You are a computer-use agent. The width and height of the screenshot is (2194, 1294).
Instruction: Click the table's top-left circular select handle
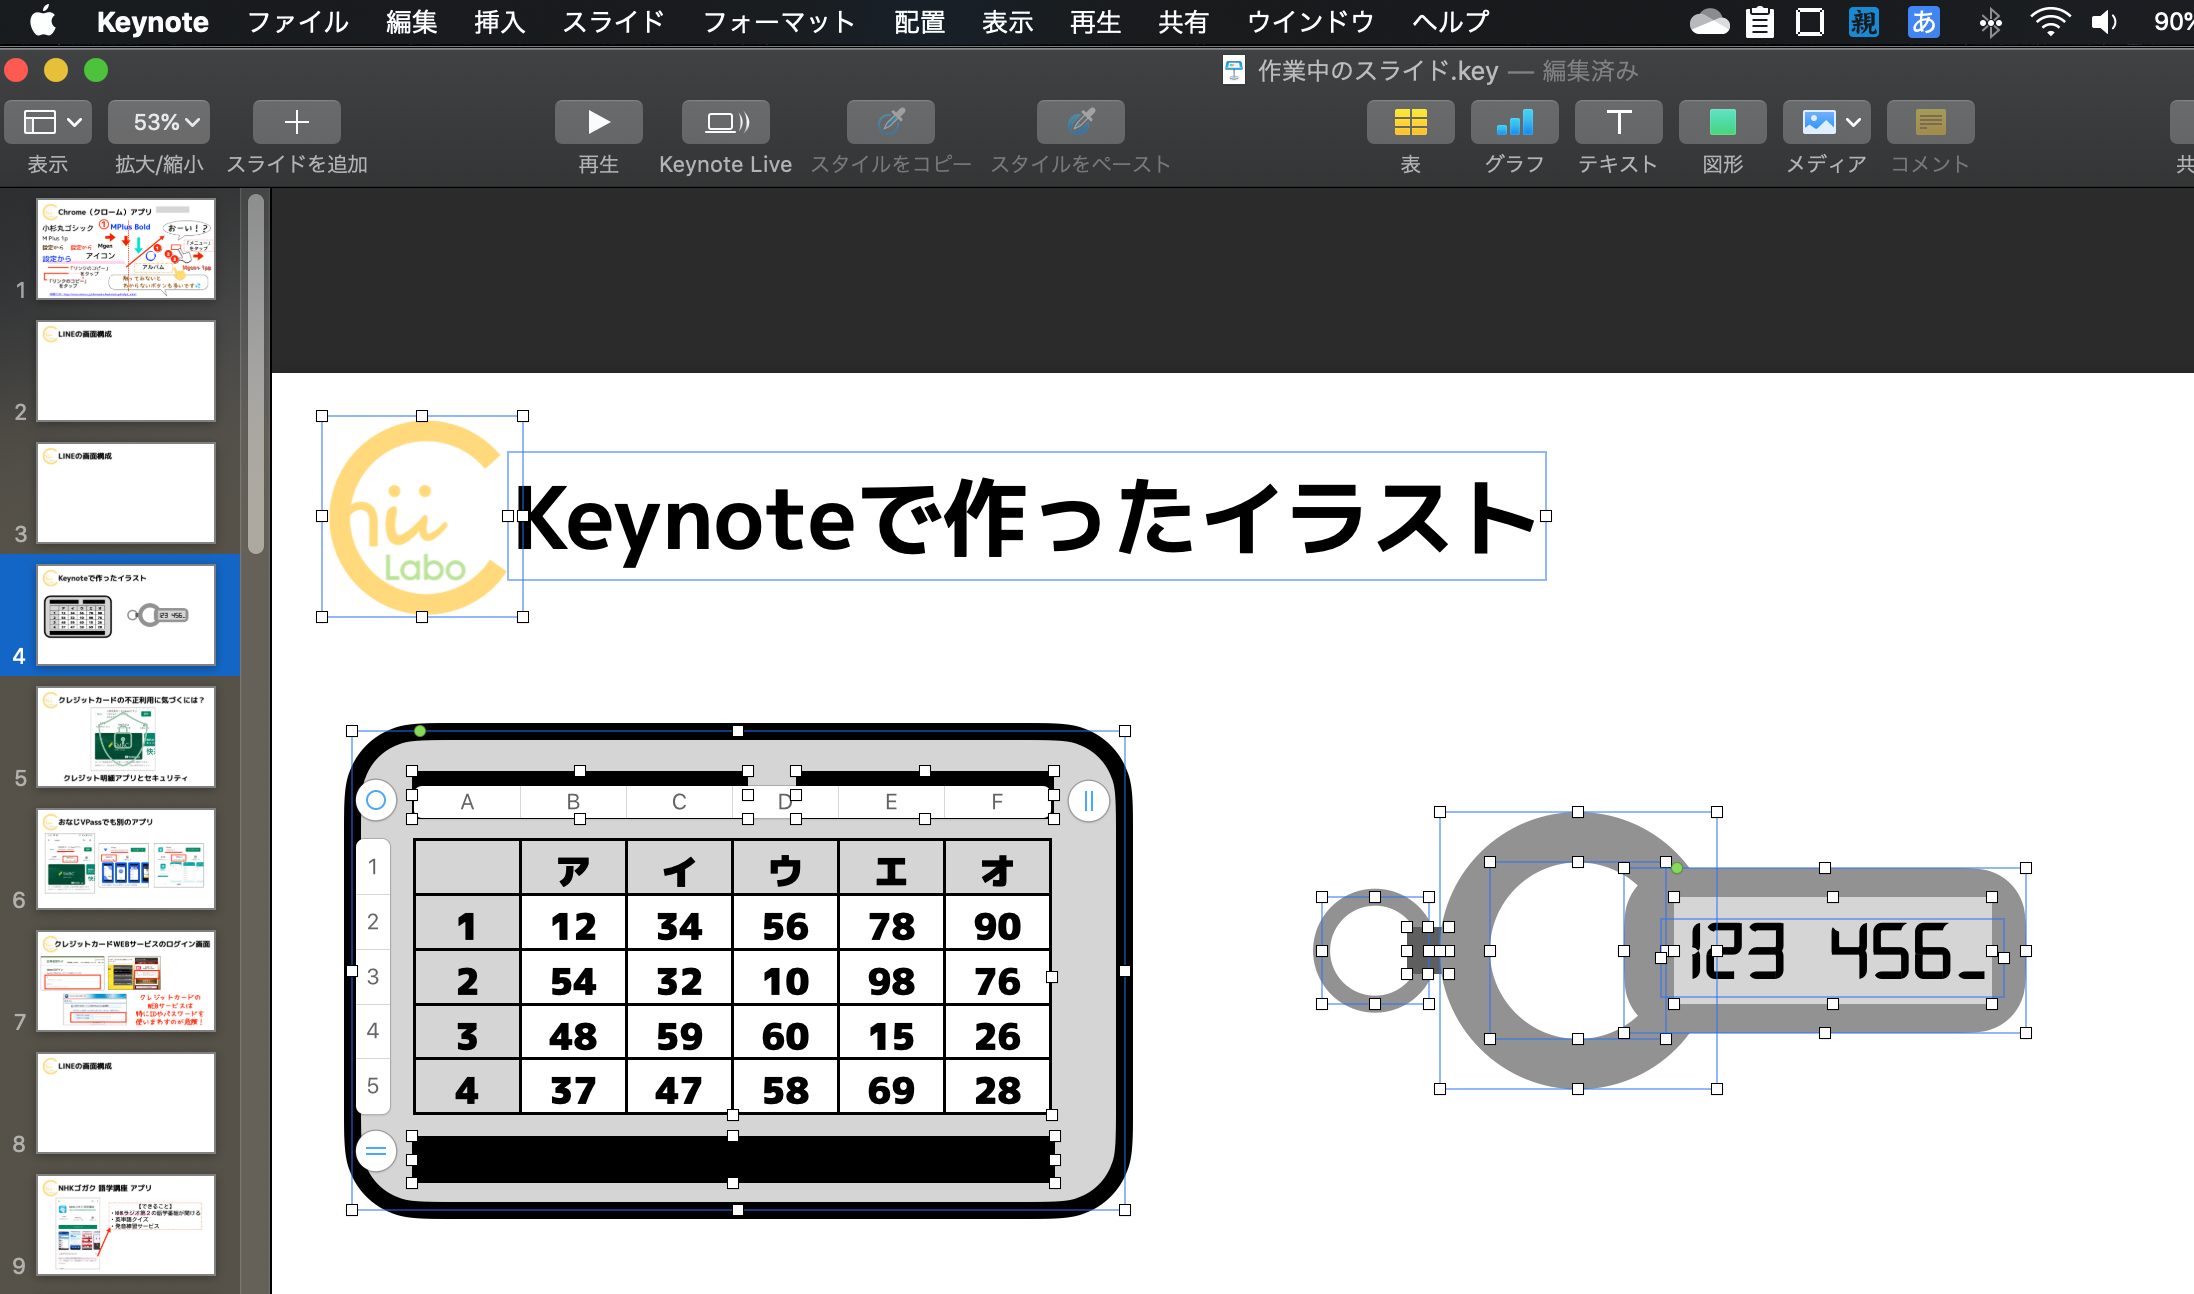point(376,800)
